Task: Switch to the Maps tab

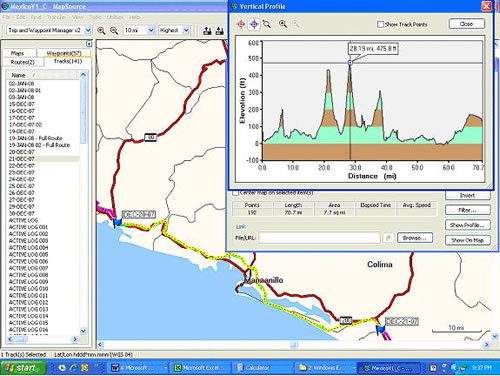Action: point(17,53)
